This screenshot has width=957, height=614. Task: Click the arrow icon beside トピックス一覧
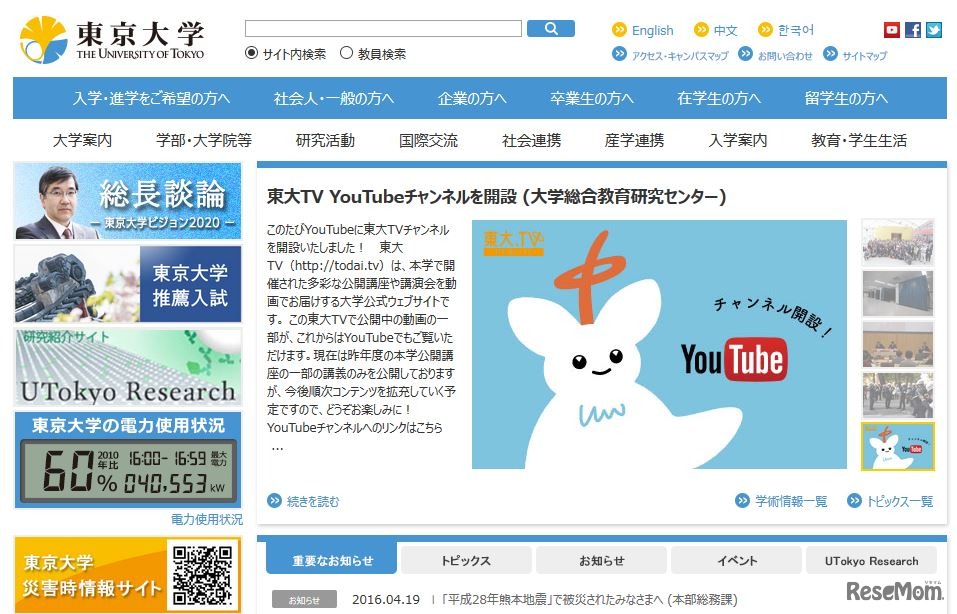tap(854, 500)
